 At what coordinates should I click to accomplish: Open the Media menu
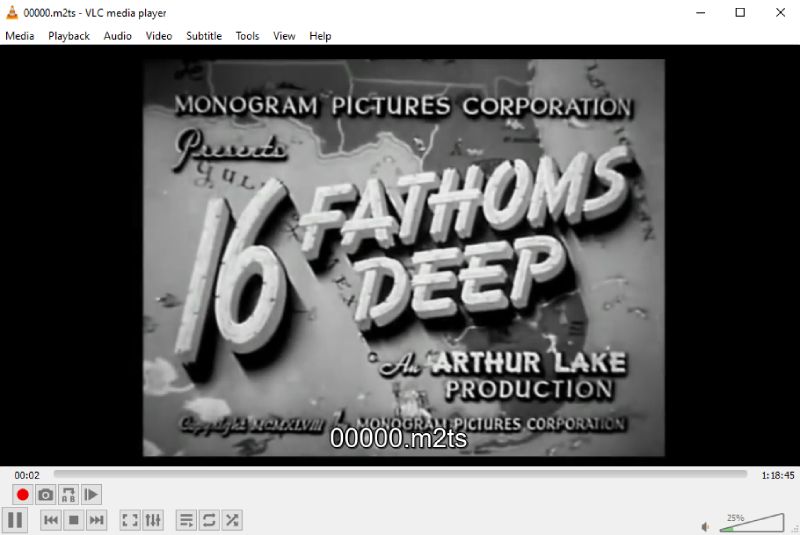(20, 36)
